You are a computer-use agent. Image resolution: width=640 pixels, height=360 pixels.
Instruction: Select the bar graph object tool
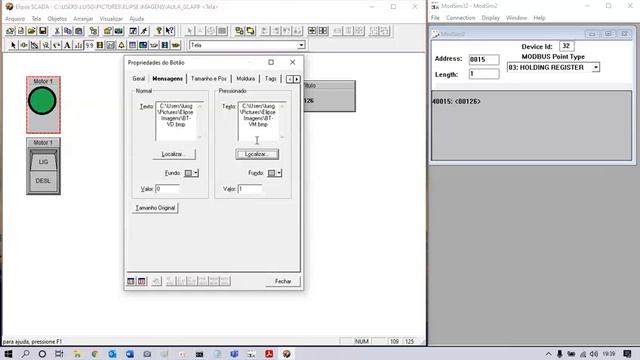click(x=78, y=45)
